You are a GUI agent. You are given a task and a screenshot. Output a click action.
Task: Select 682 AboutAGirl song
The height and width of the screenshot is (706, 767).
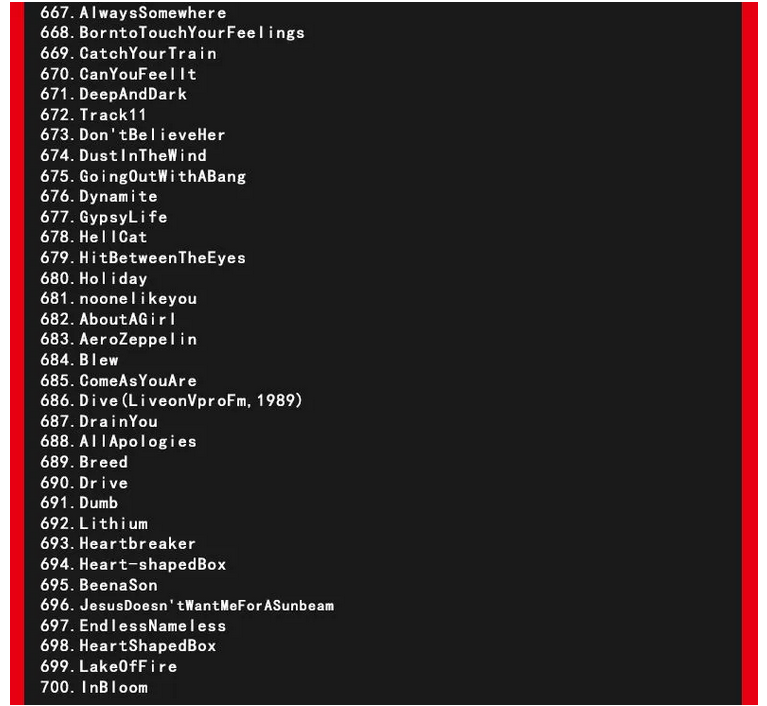pyautogui.click(x=108, y=319)
